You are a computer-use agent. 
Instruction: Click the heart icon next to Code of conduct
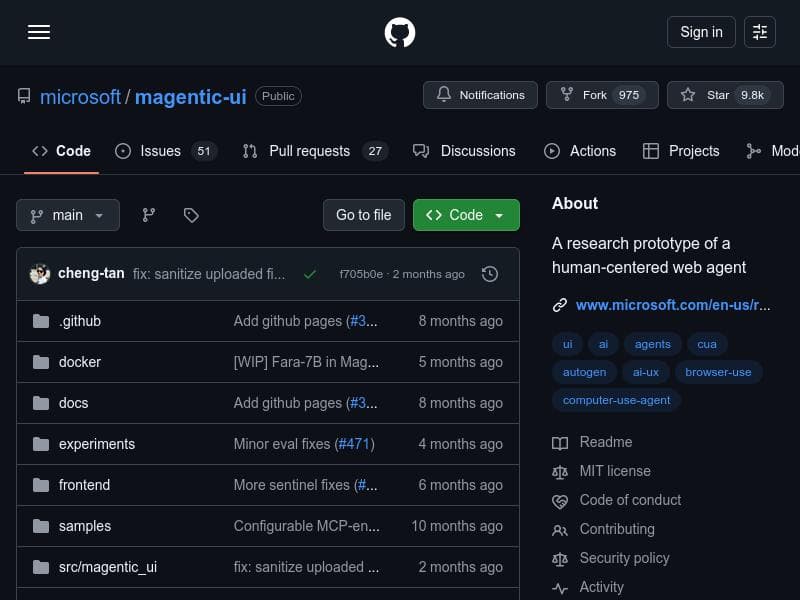[x=560, y=502]
